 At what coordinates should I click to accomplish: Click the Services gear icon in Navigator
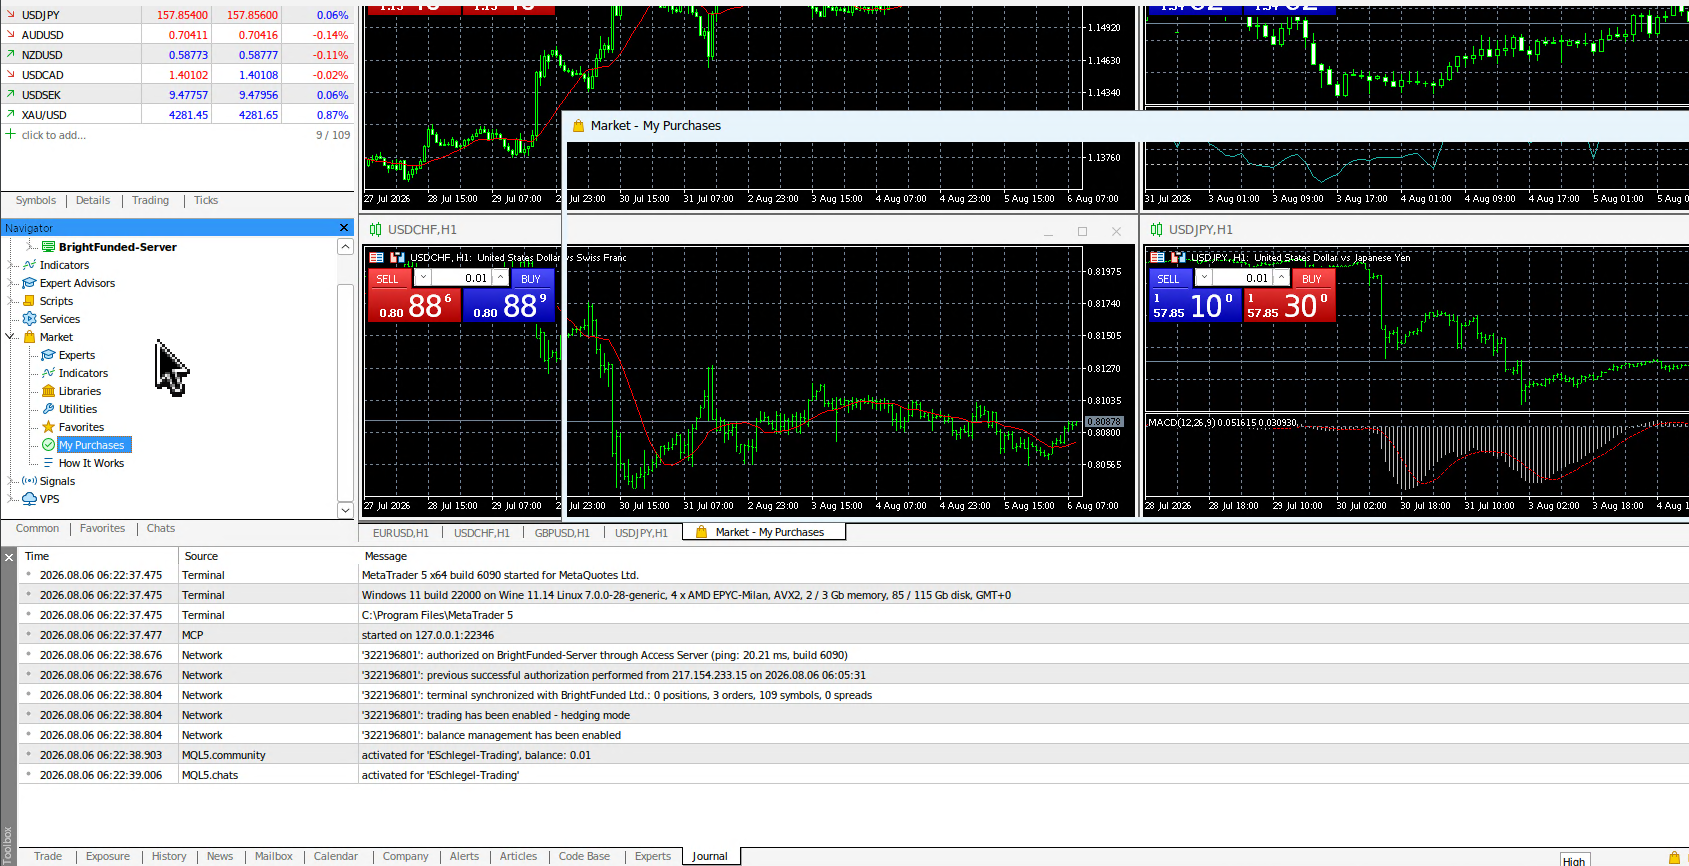click(29, 319)
